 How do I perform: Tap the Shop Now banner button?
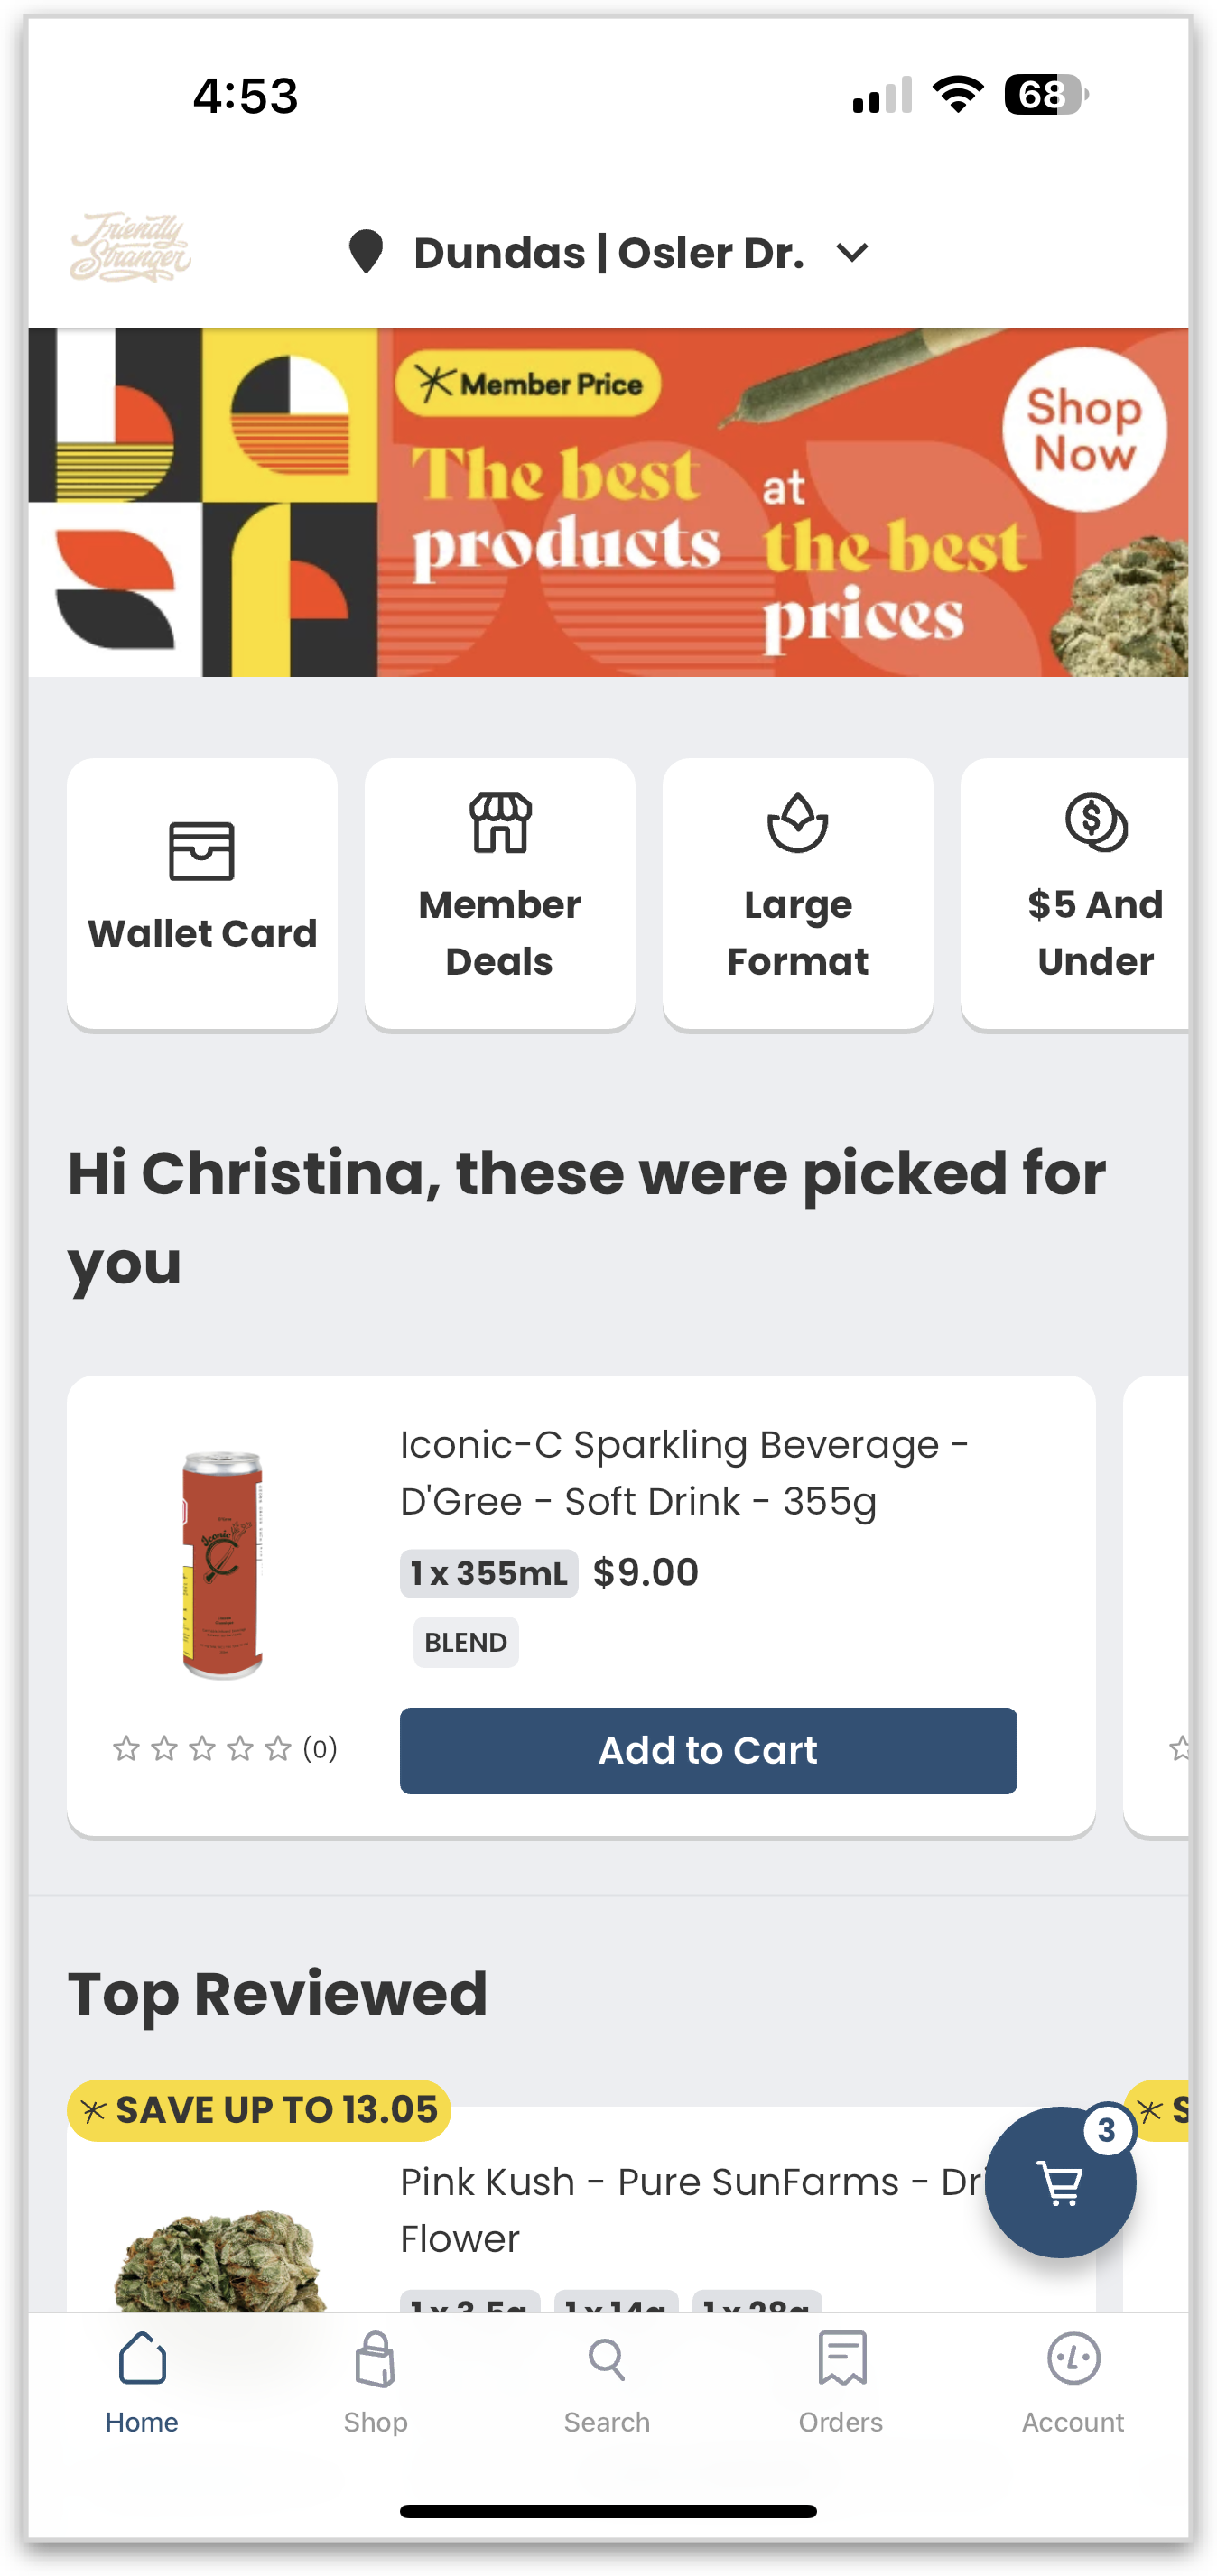[x=1084, y=430]
